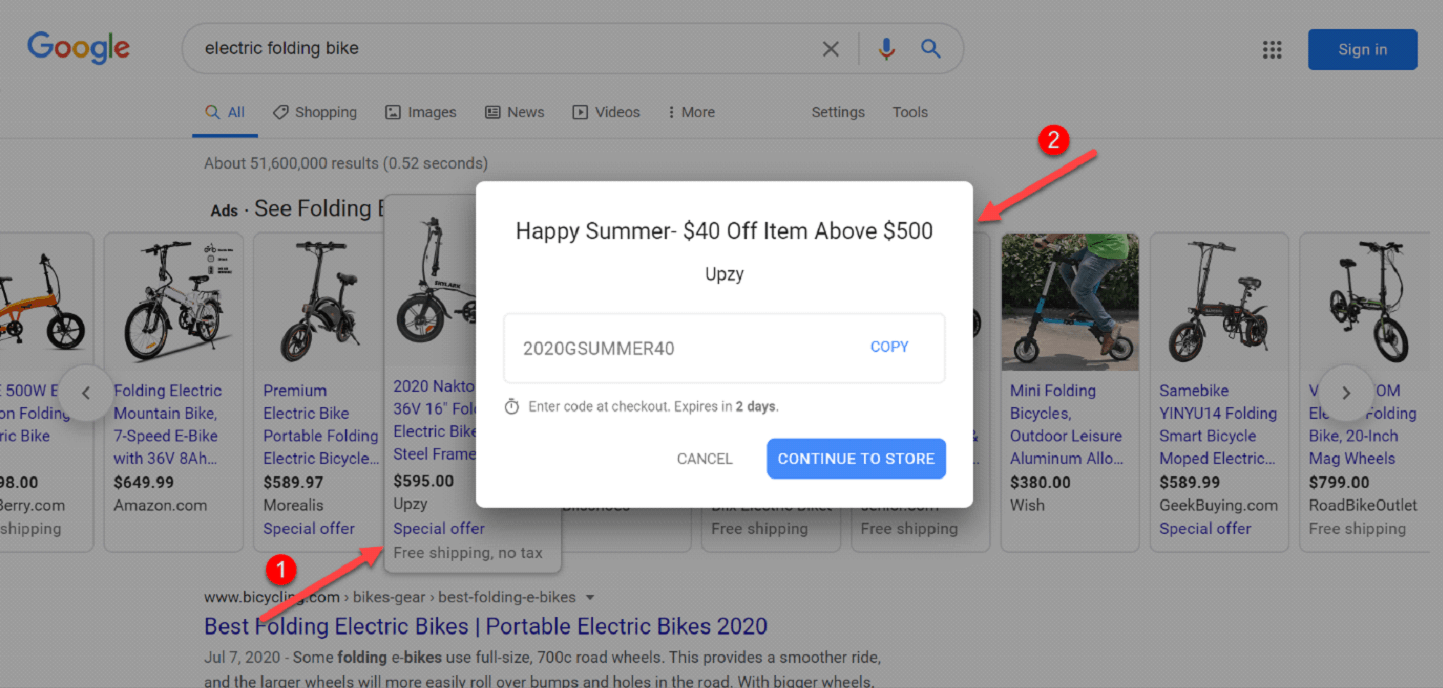Cancel the coupon dialog

click(x=705, y=458)
